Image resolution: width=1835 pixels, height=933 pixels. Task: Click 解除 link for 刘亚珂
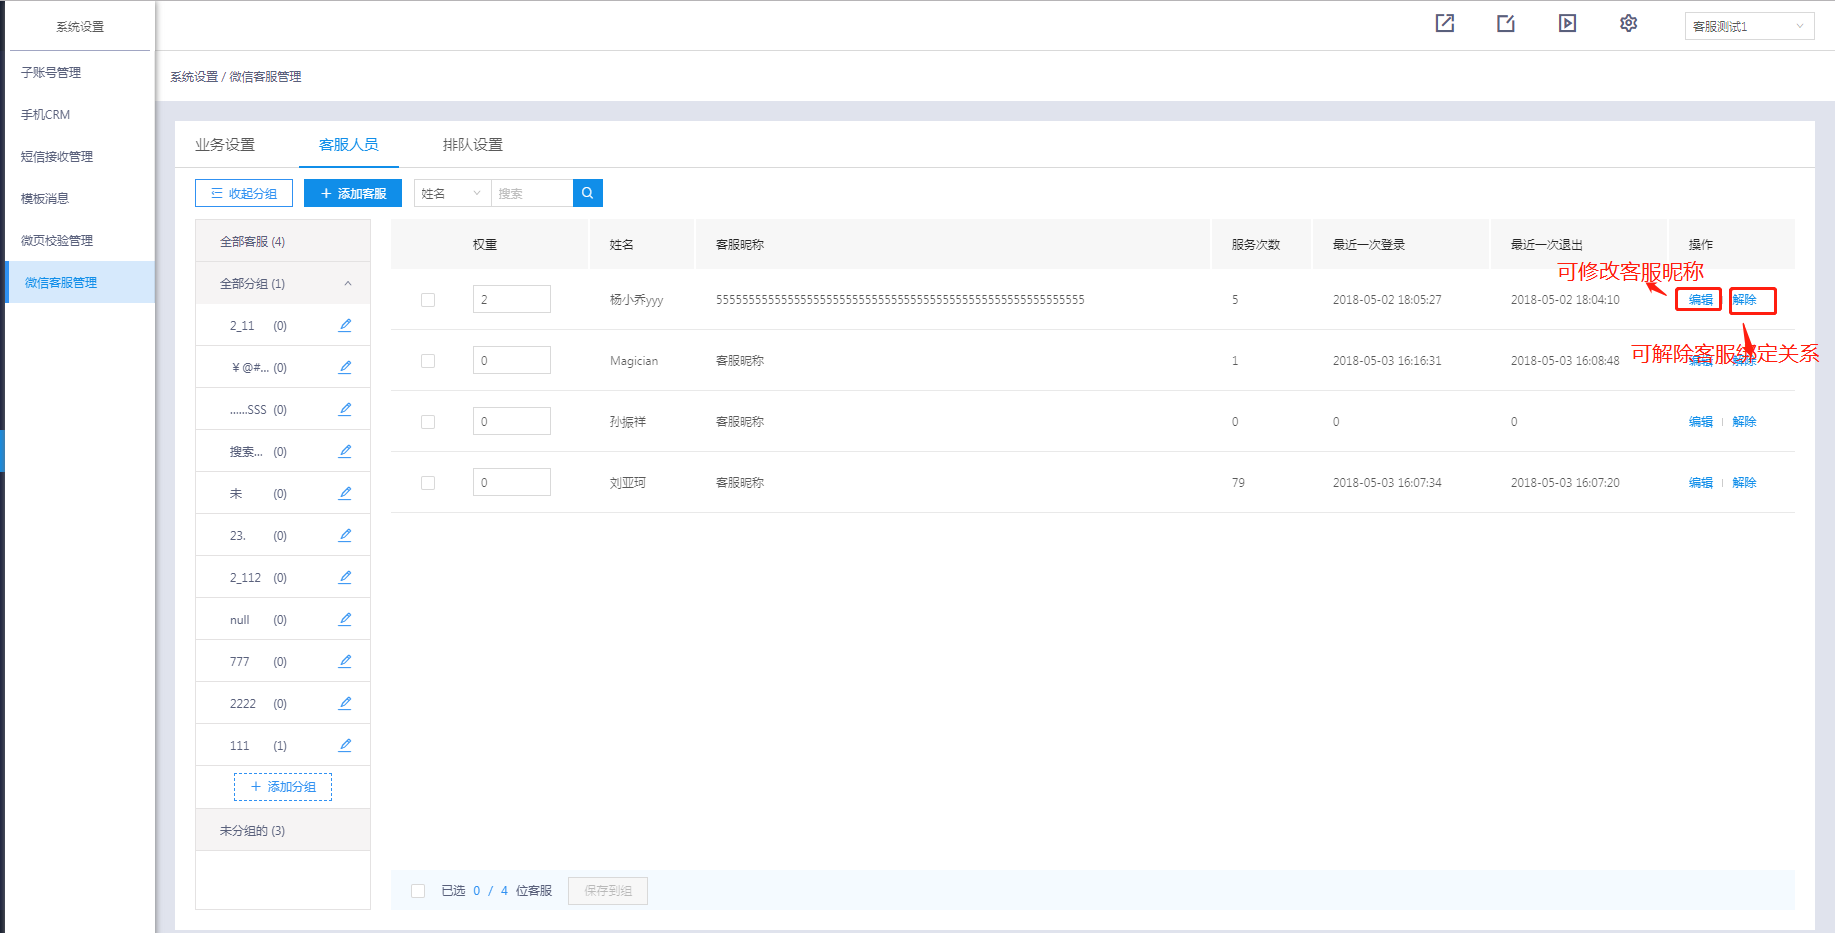[1744, 483]
